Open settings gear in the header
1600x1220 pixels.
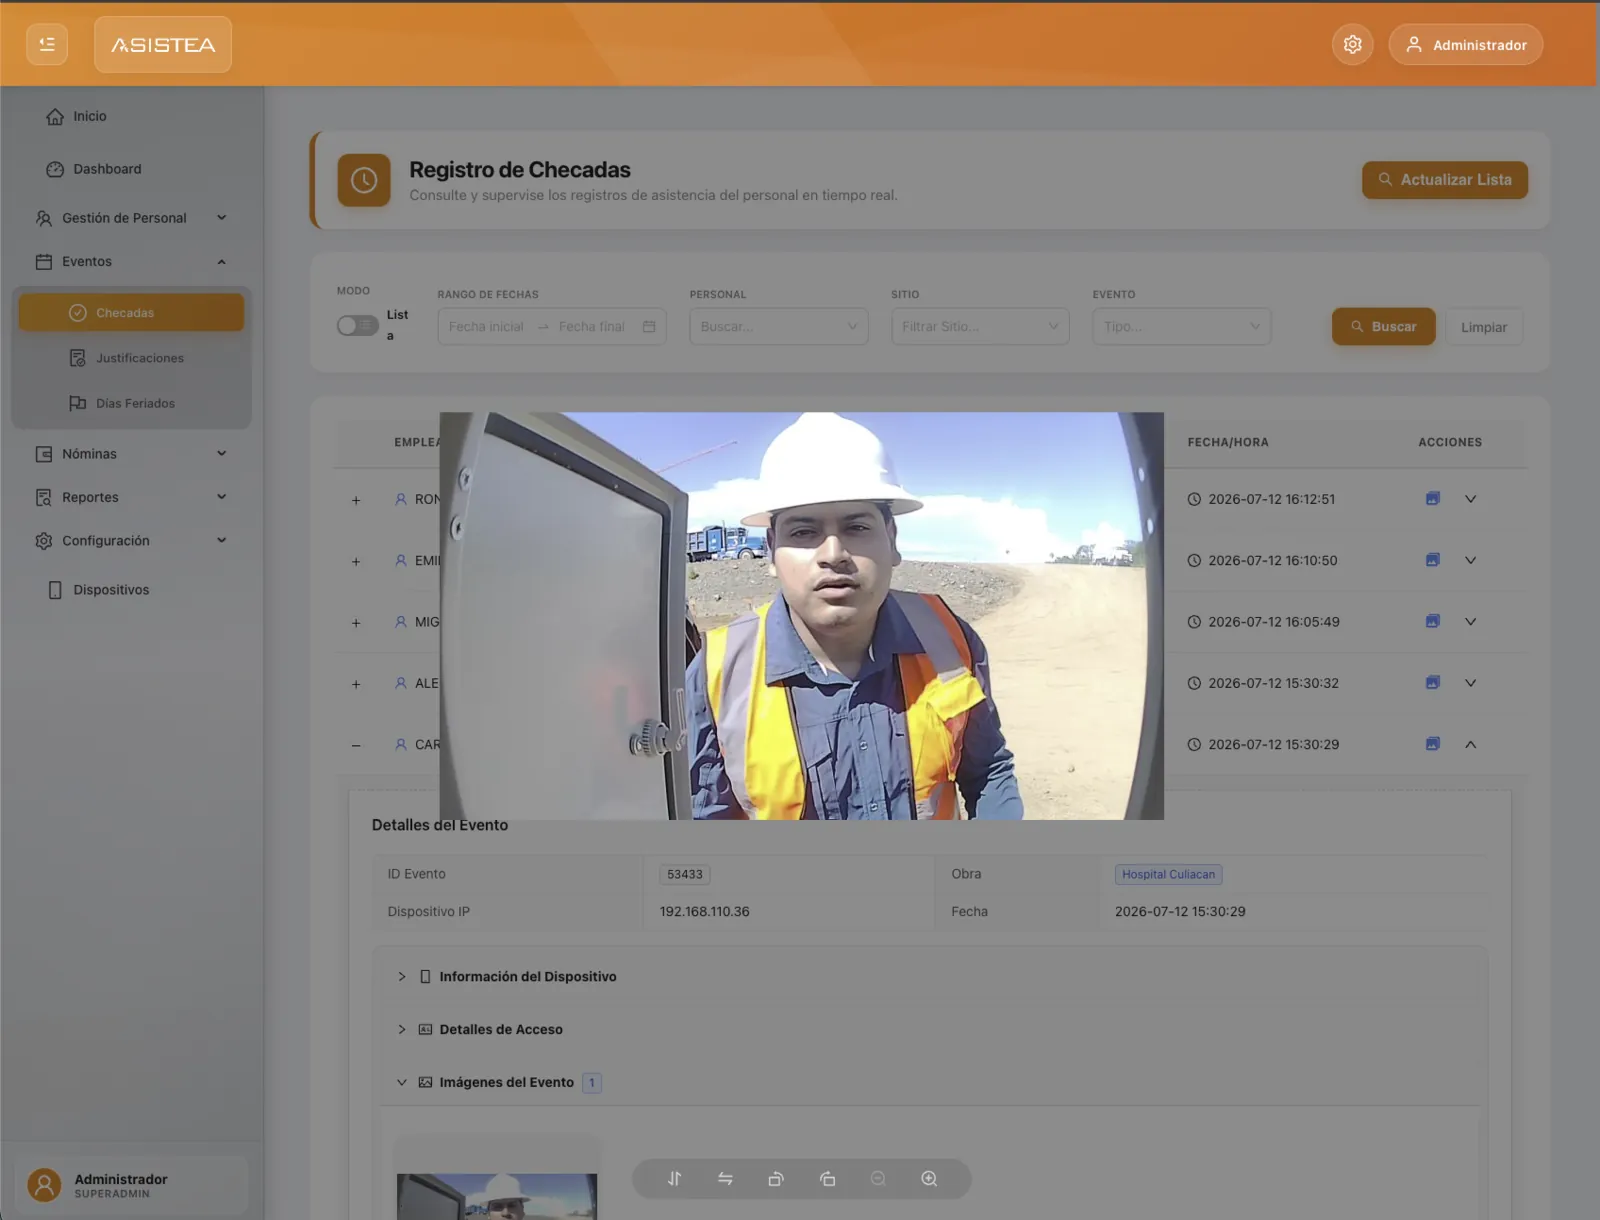1352,44
